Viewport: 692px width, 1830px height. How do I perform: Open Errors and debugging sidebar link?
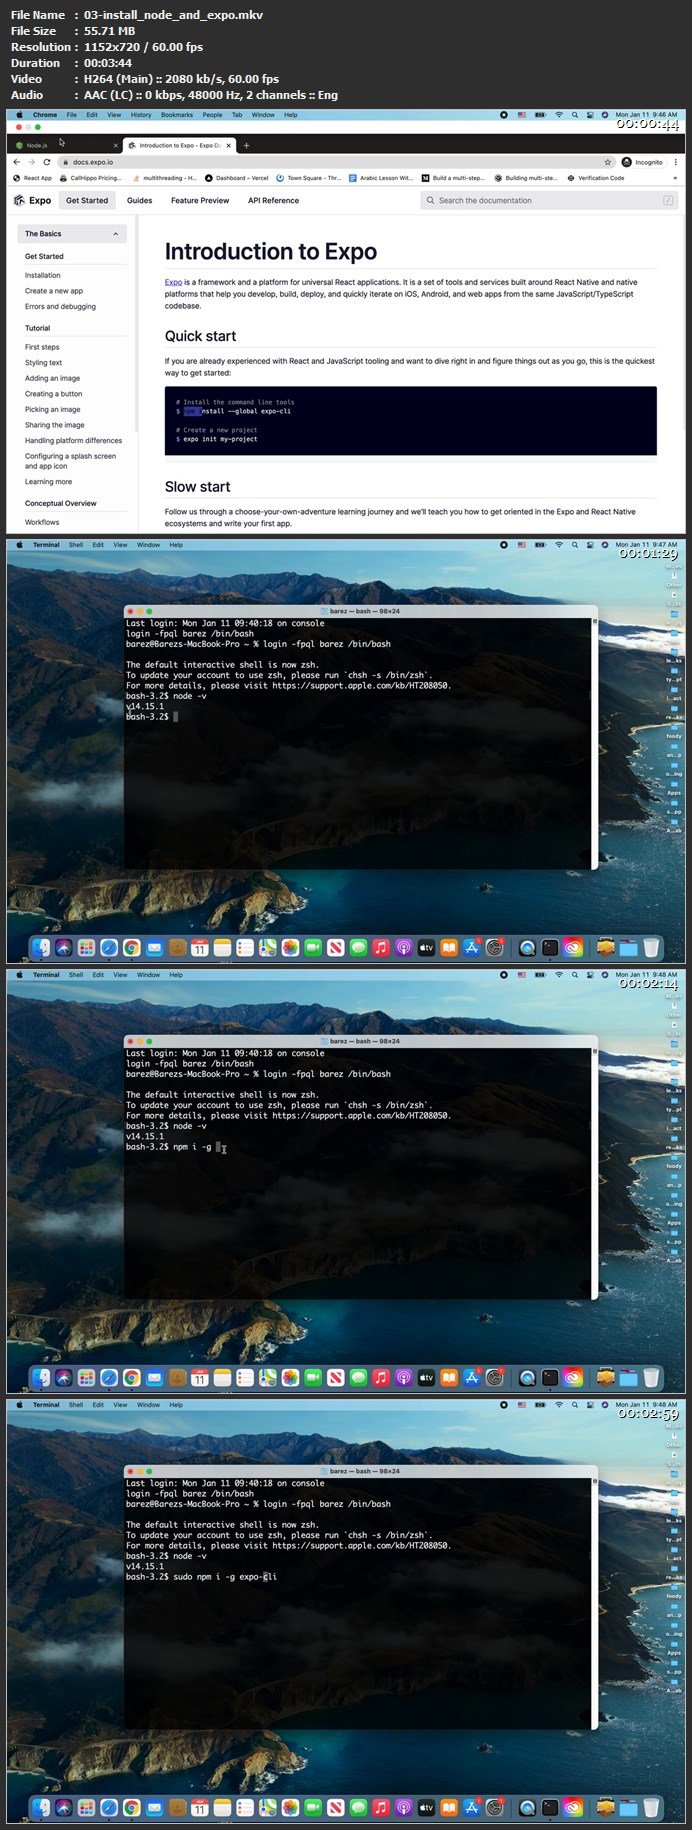60,306
